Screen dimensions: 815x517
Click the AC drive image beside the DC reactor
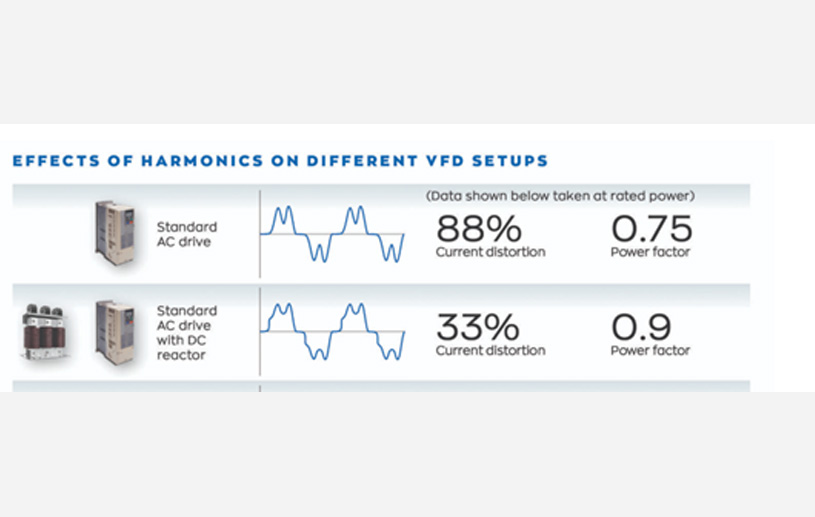[115, 329]
